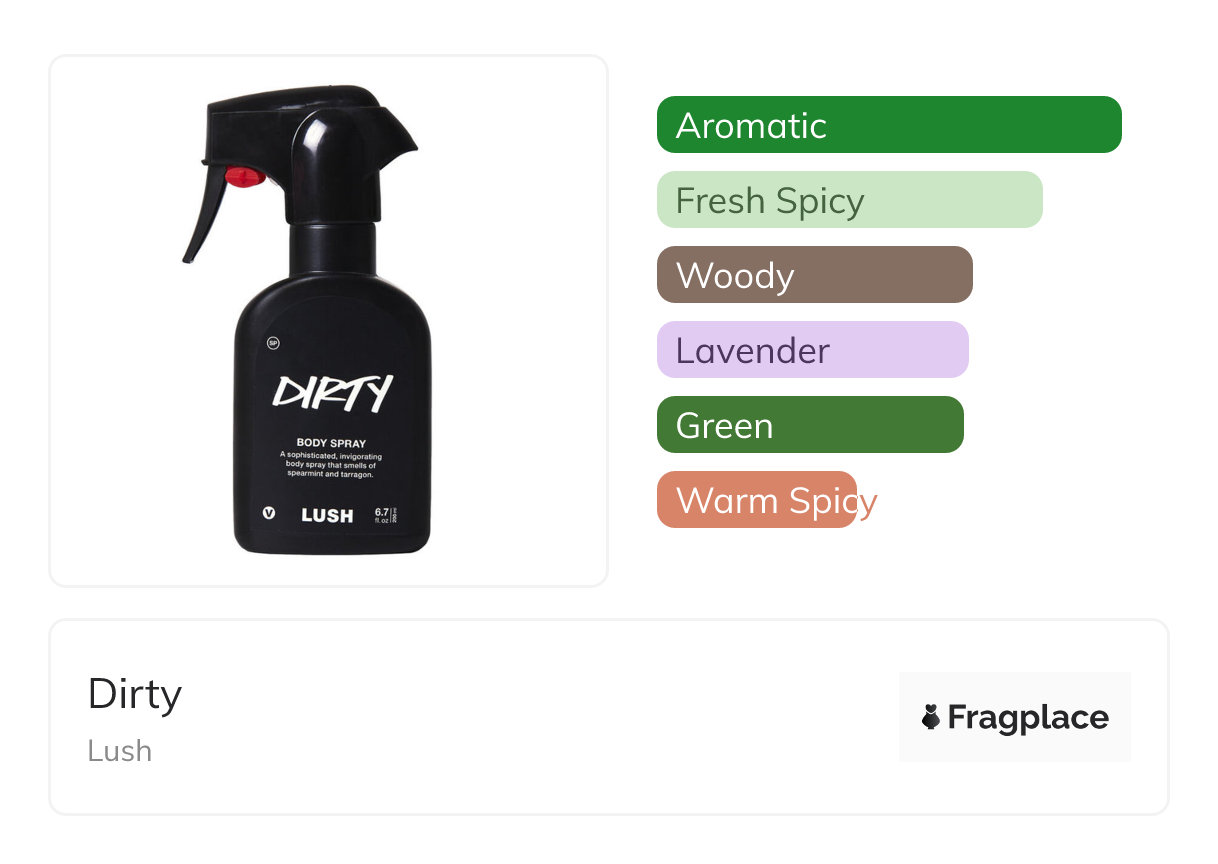Click the Fragplace perfume bottle logo icon
Image resolution: width=1218 pixels, height=864 pixels.
coord(931,717)
